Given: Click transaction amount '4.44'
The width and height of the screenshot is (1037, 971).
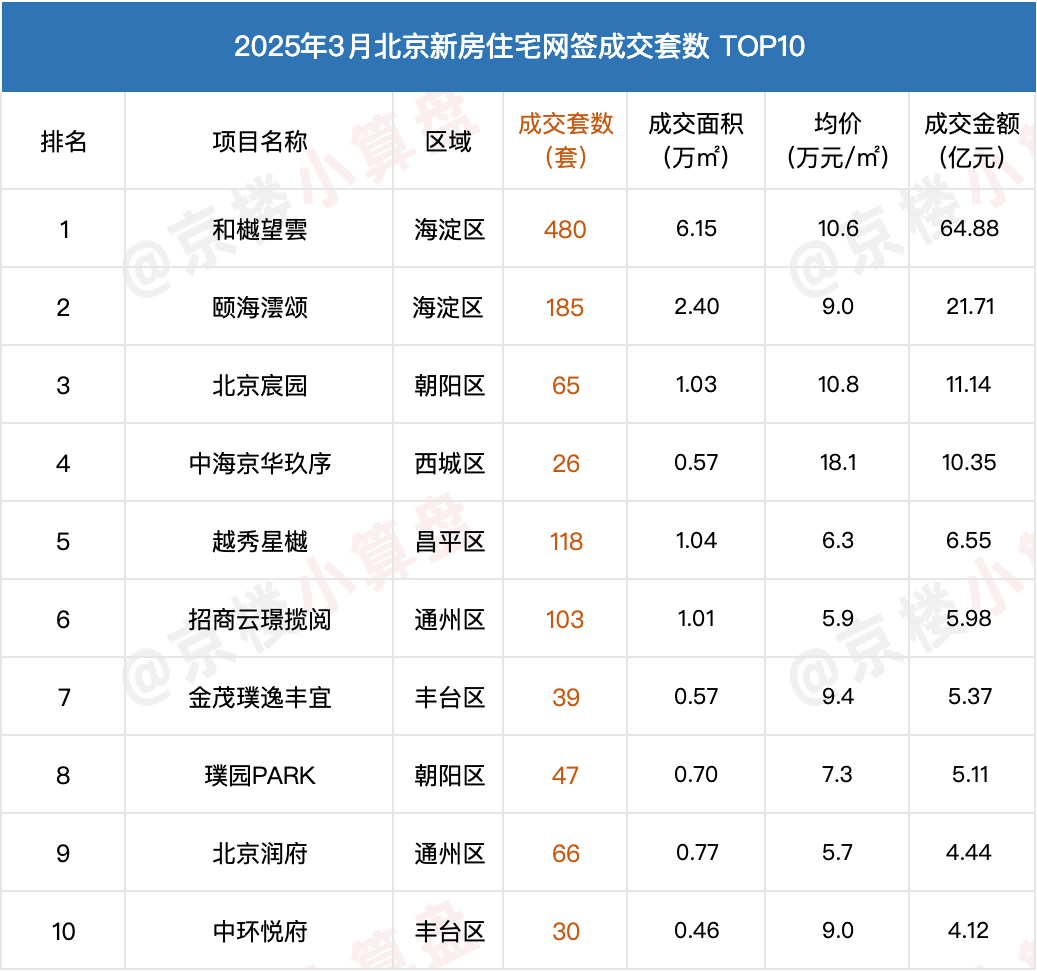Looking at the screenshot, I should pos(969,853).
